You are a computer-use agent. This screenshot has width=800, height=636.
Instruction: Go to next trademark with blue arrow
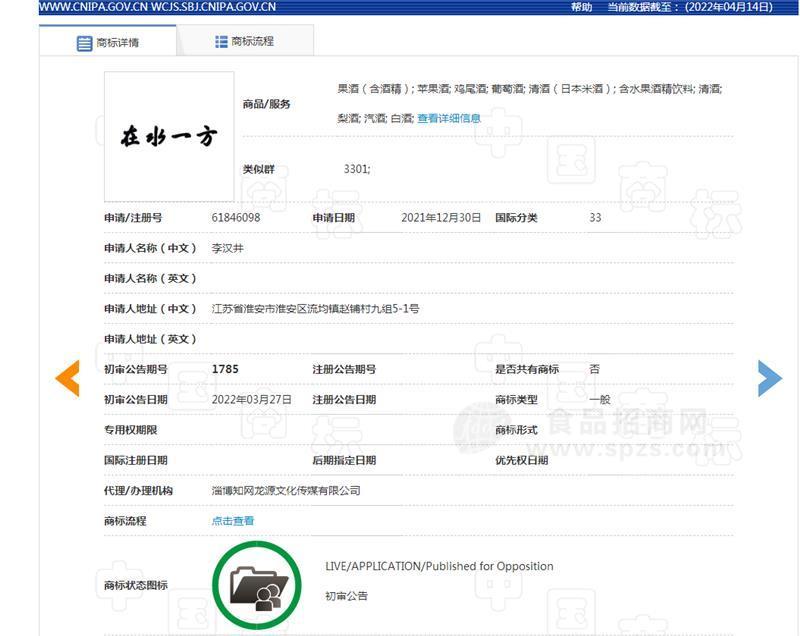click(770, 378)
